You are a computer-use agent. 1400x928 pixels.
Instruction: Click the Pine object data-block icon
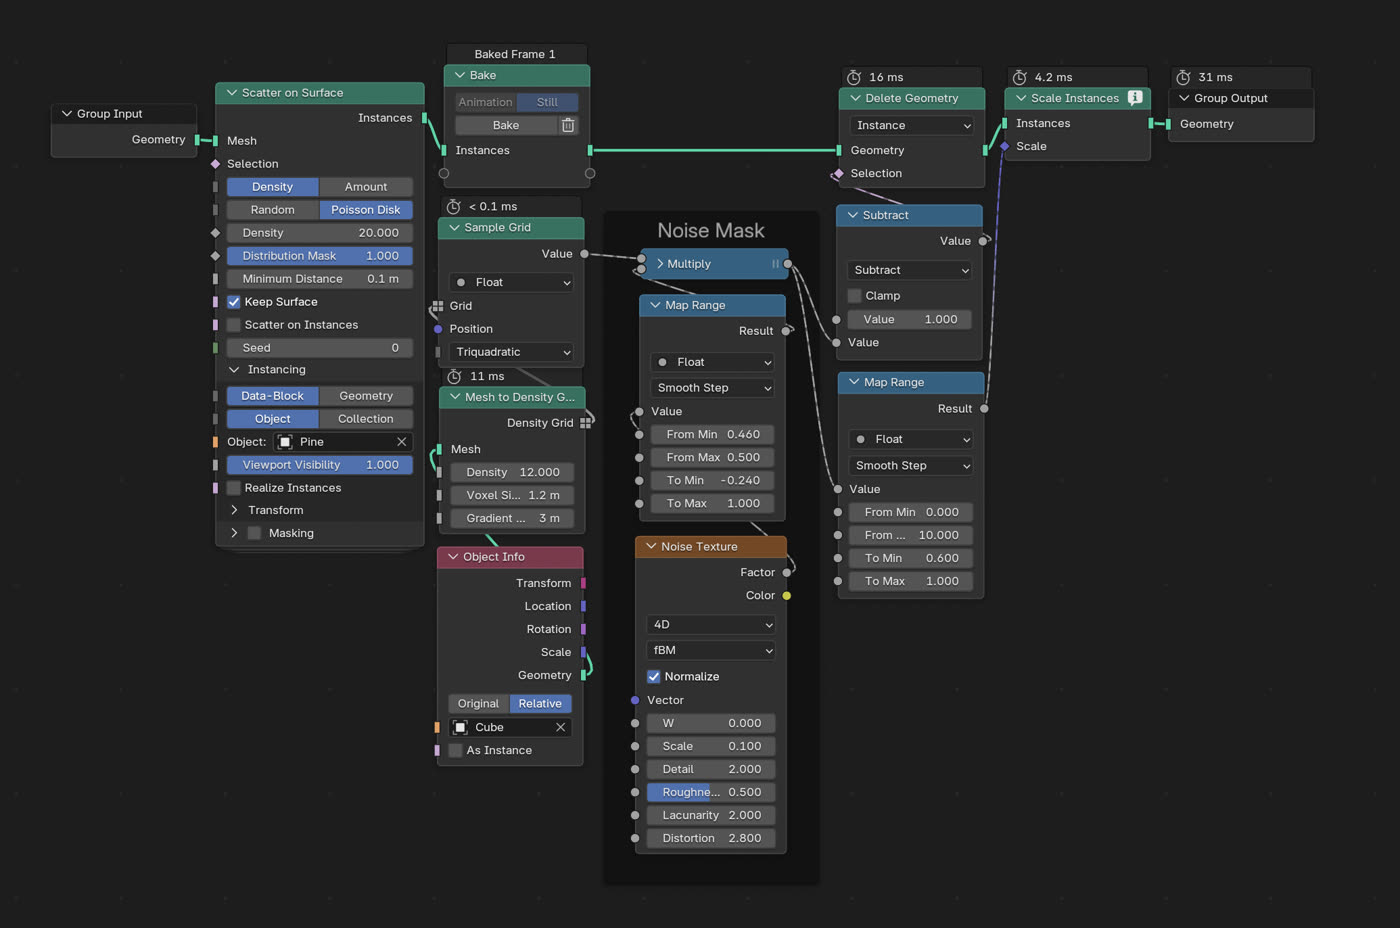[x=285, y=442]
